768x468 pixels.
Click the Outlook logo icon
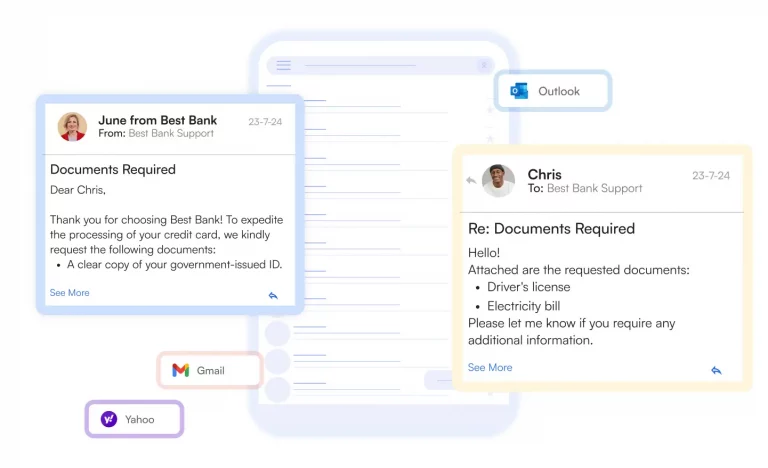[x=519, y=91]
